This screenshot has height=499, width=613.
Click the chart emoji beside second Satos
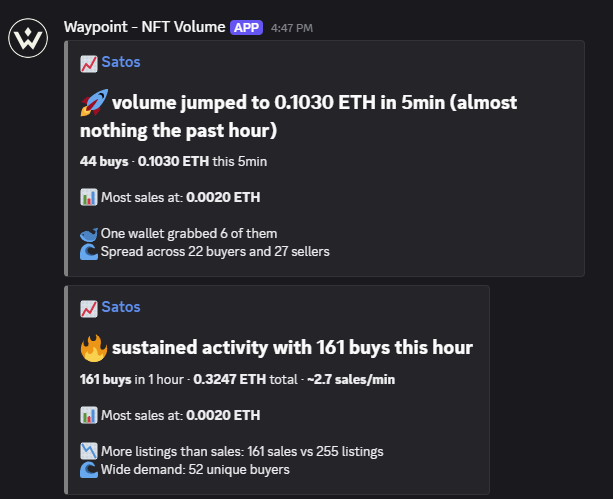(x=89, y=309)
